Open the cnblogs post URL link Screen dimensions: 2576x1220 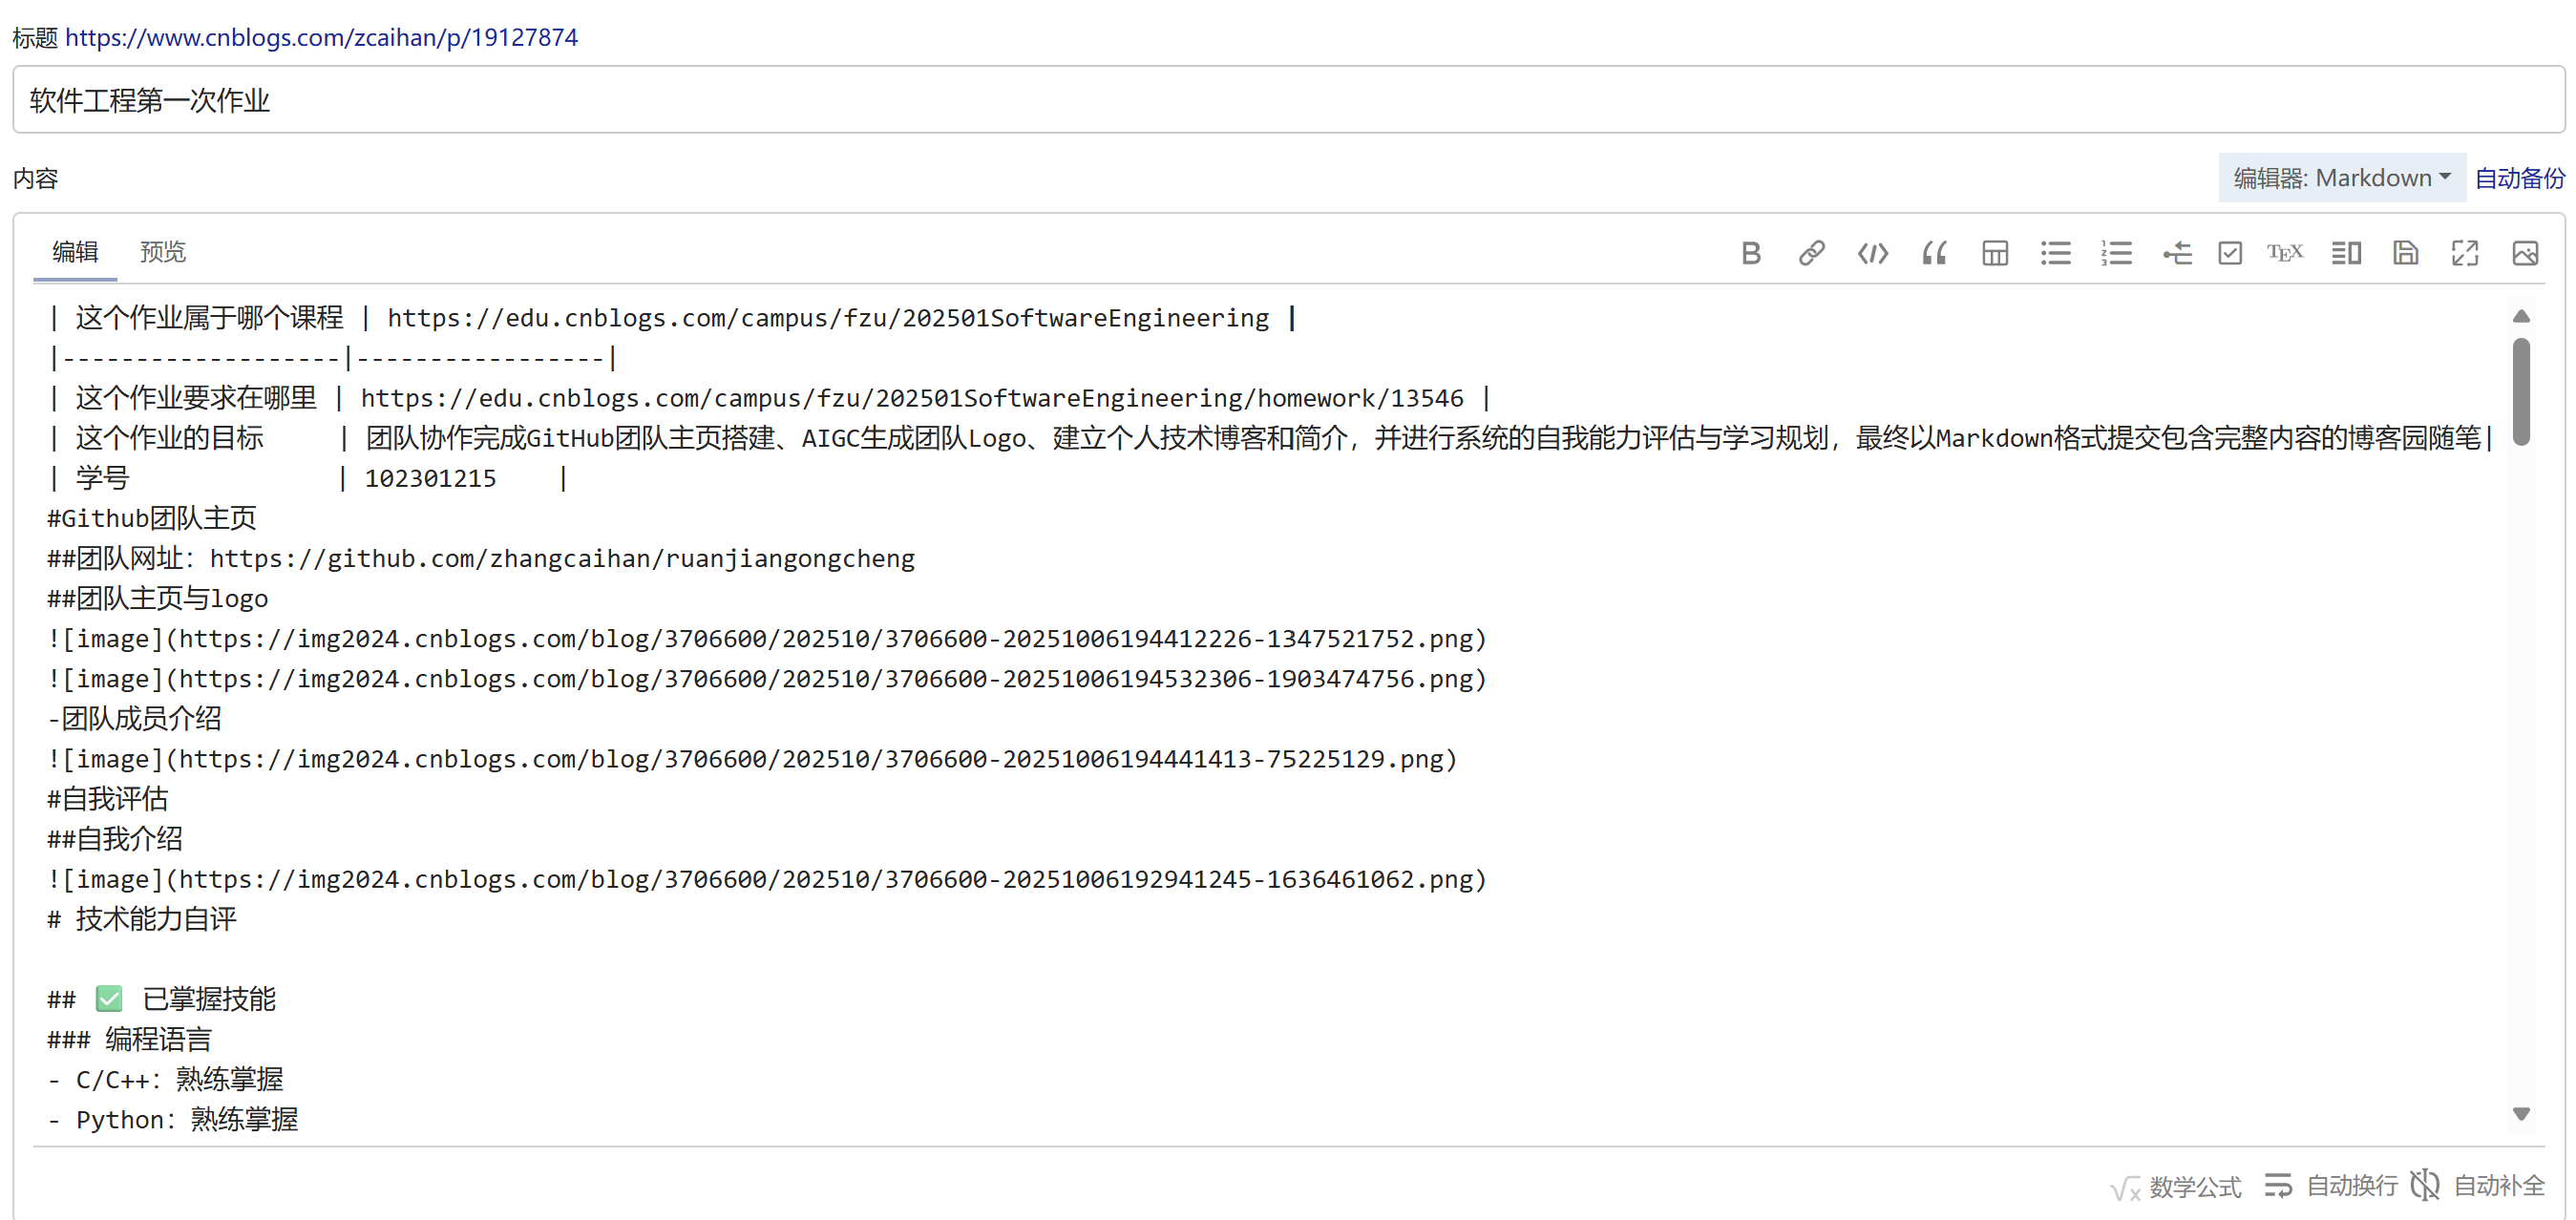click(x=321, y=37)
